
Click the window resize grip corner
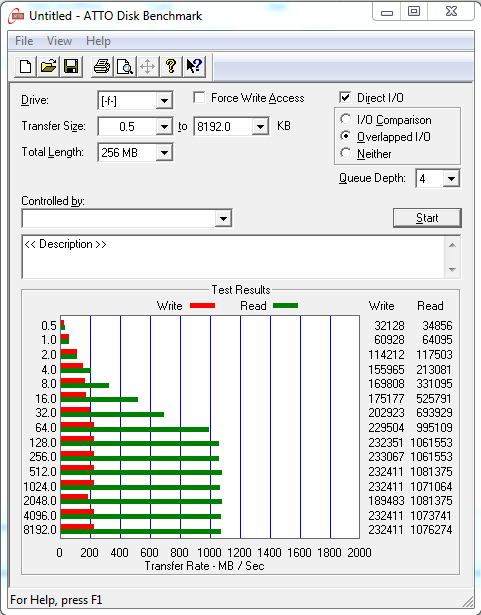coord(468,601)
